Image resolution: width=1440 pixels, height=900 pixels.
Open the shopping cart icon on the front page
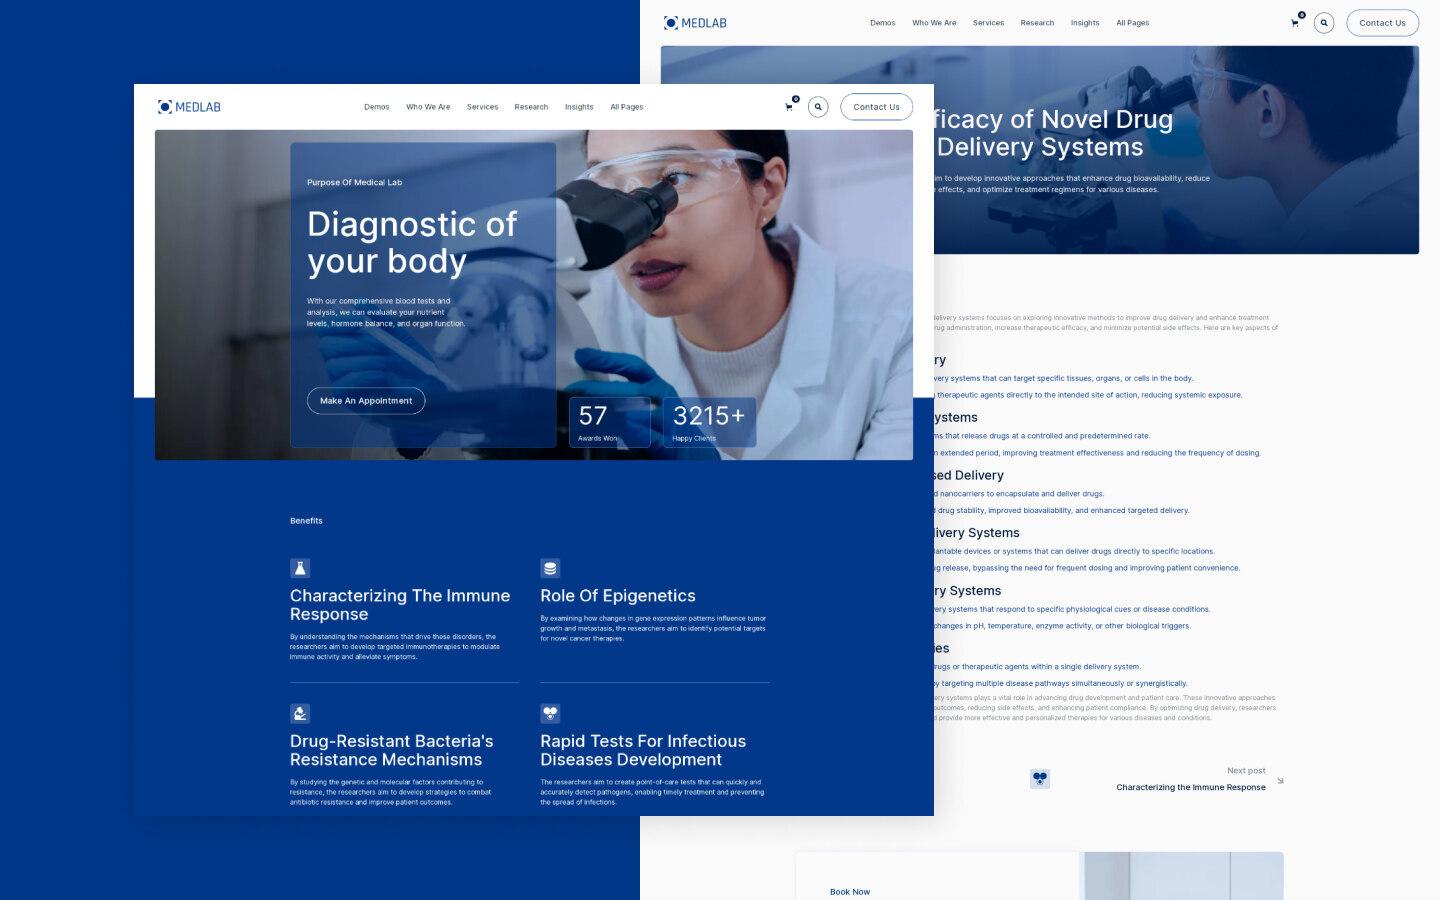(x=788, y=107)
